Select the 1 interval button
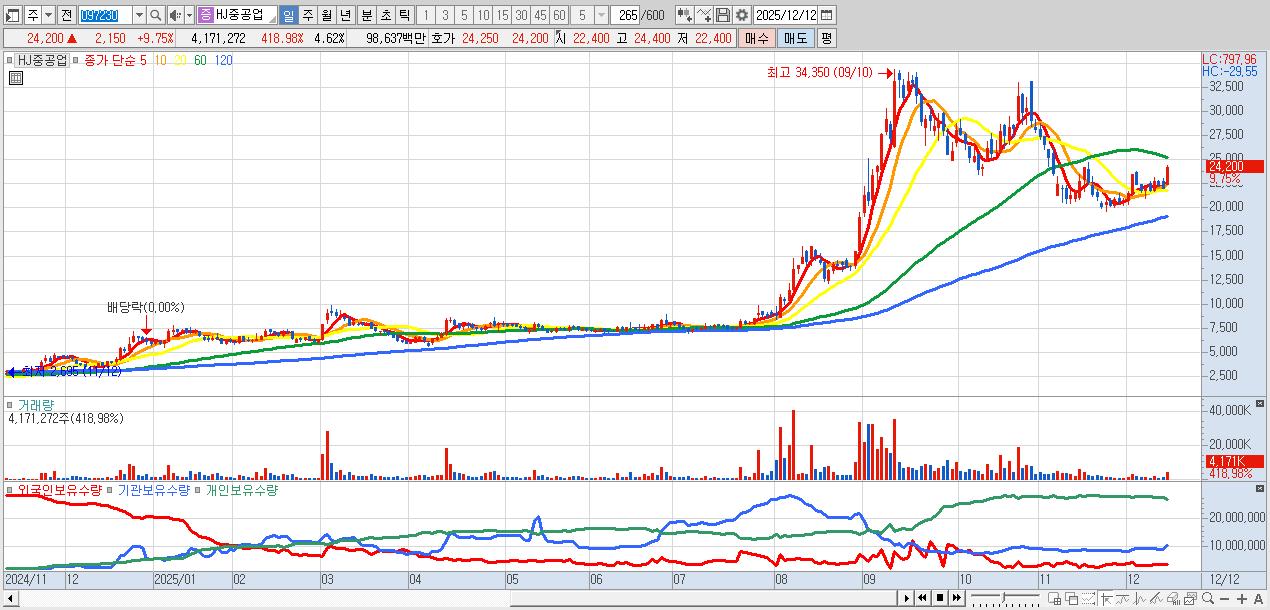The height and width of the screenshot is (610, 1270). tap(426, 15)
